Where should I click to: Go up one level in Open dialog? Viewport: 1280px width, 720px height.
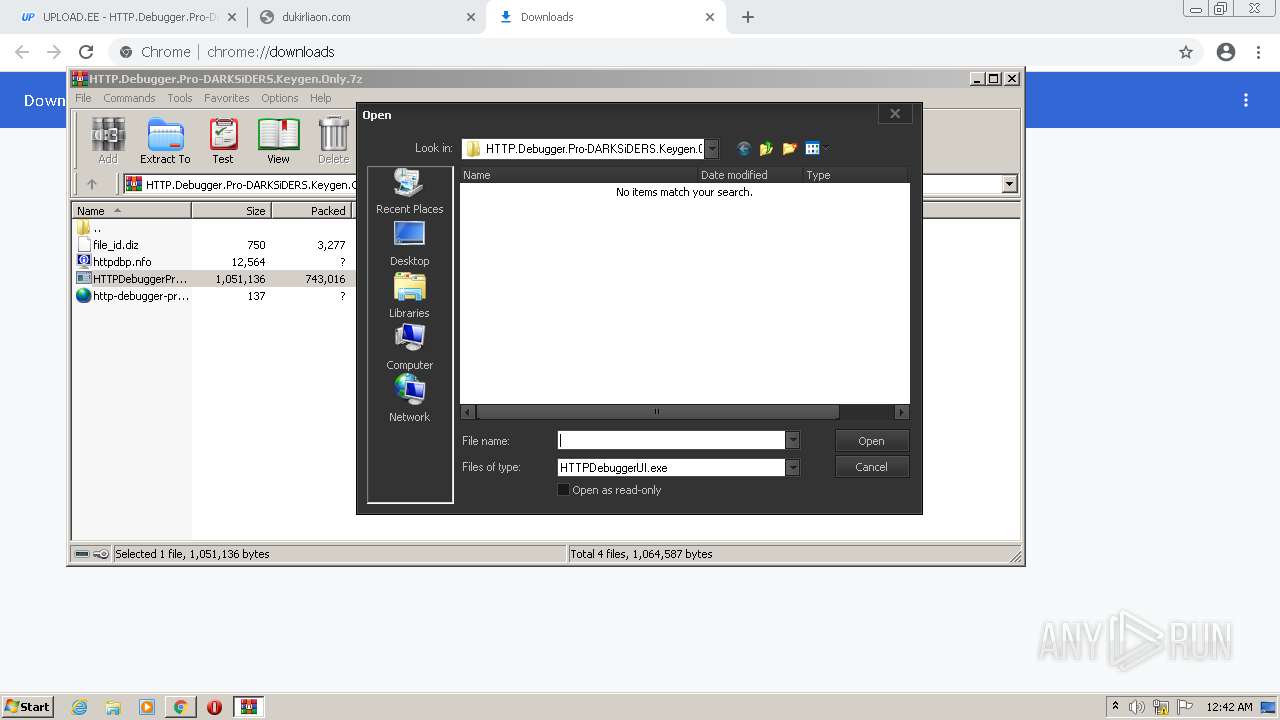[x=766, y=149]
